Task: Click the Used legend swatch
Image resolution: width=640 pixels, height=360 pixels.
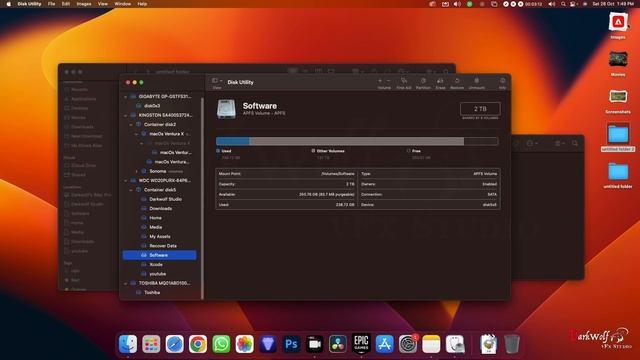Action: [x=218, y=151]
